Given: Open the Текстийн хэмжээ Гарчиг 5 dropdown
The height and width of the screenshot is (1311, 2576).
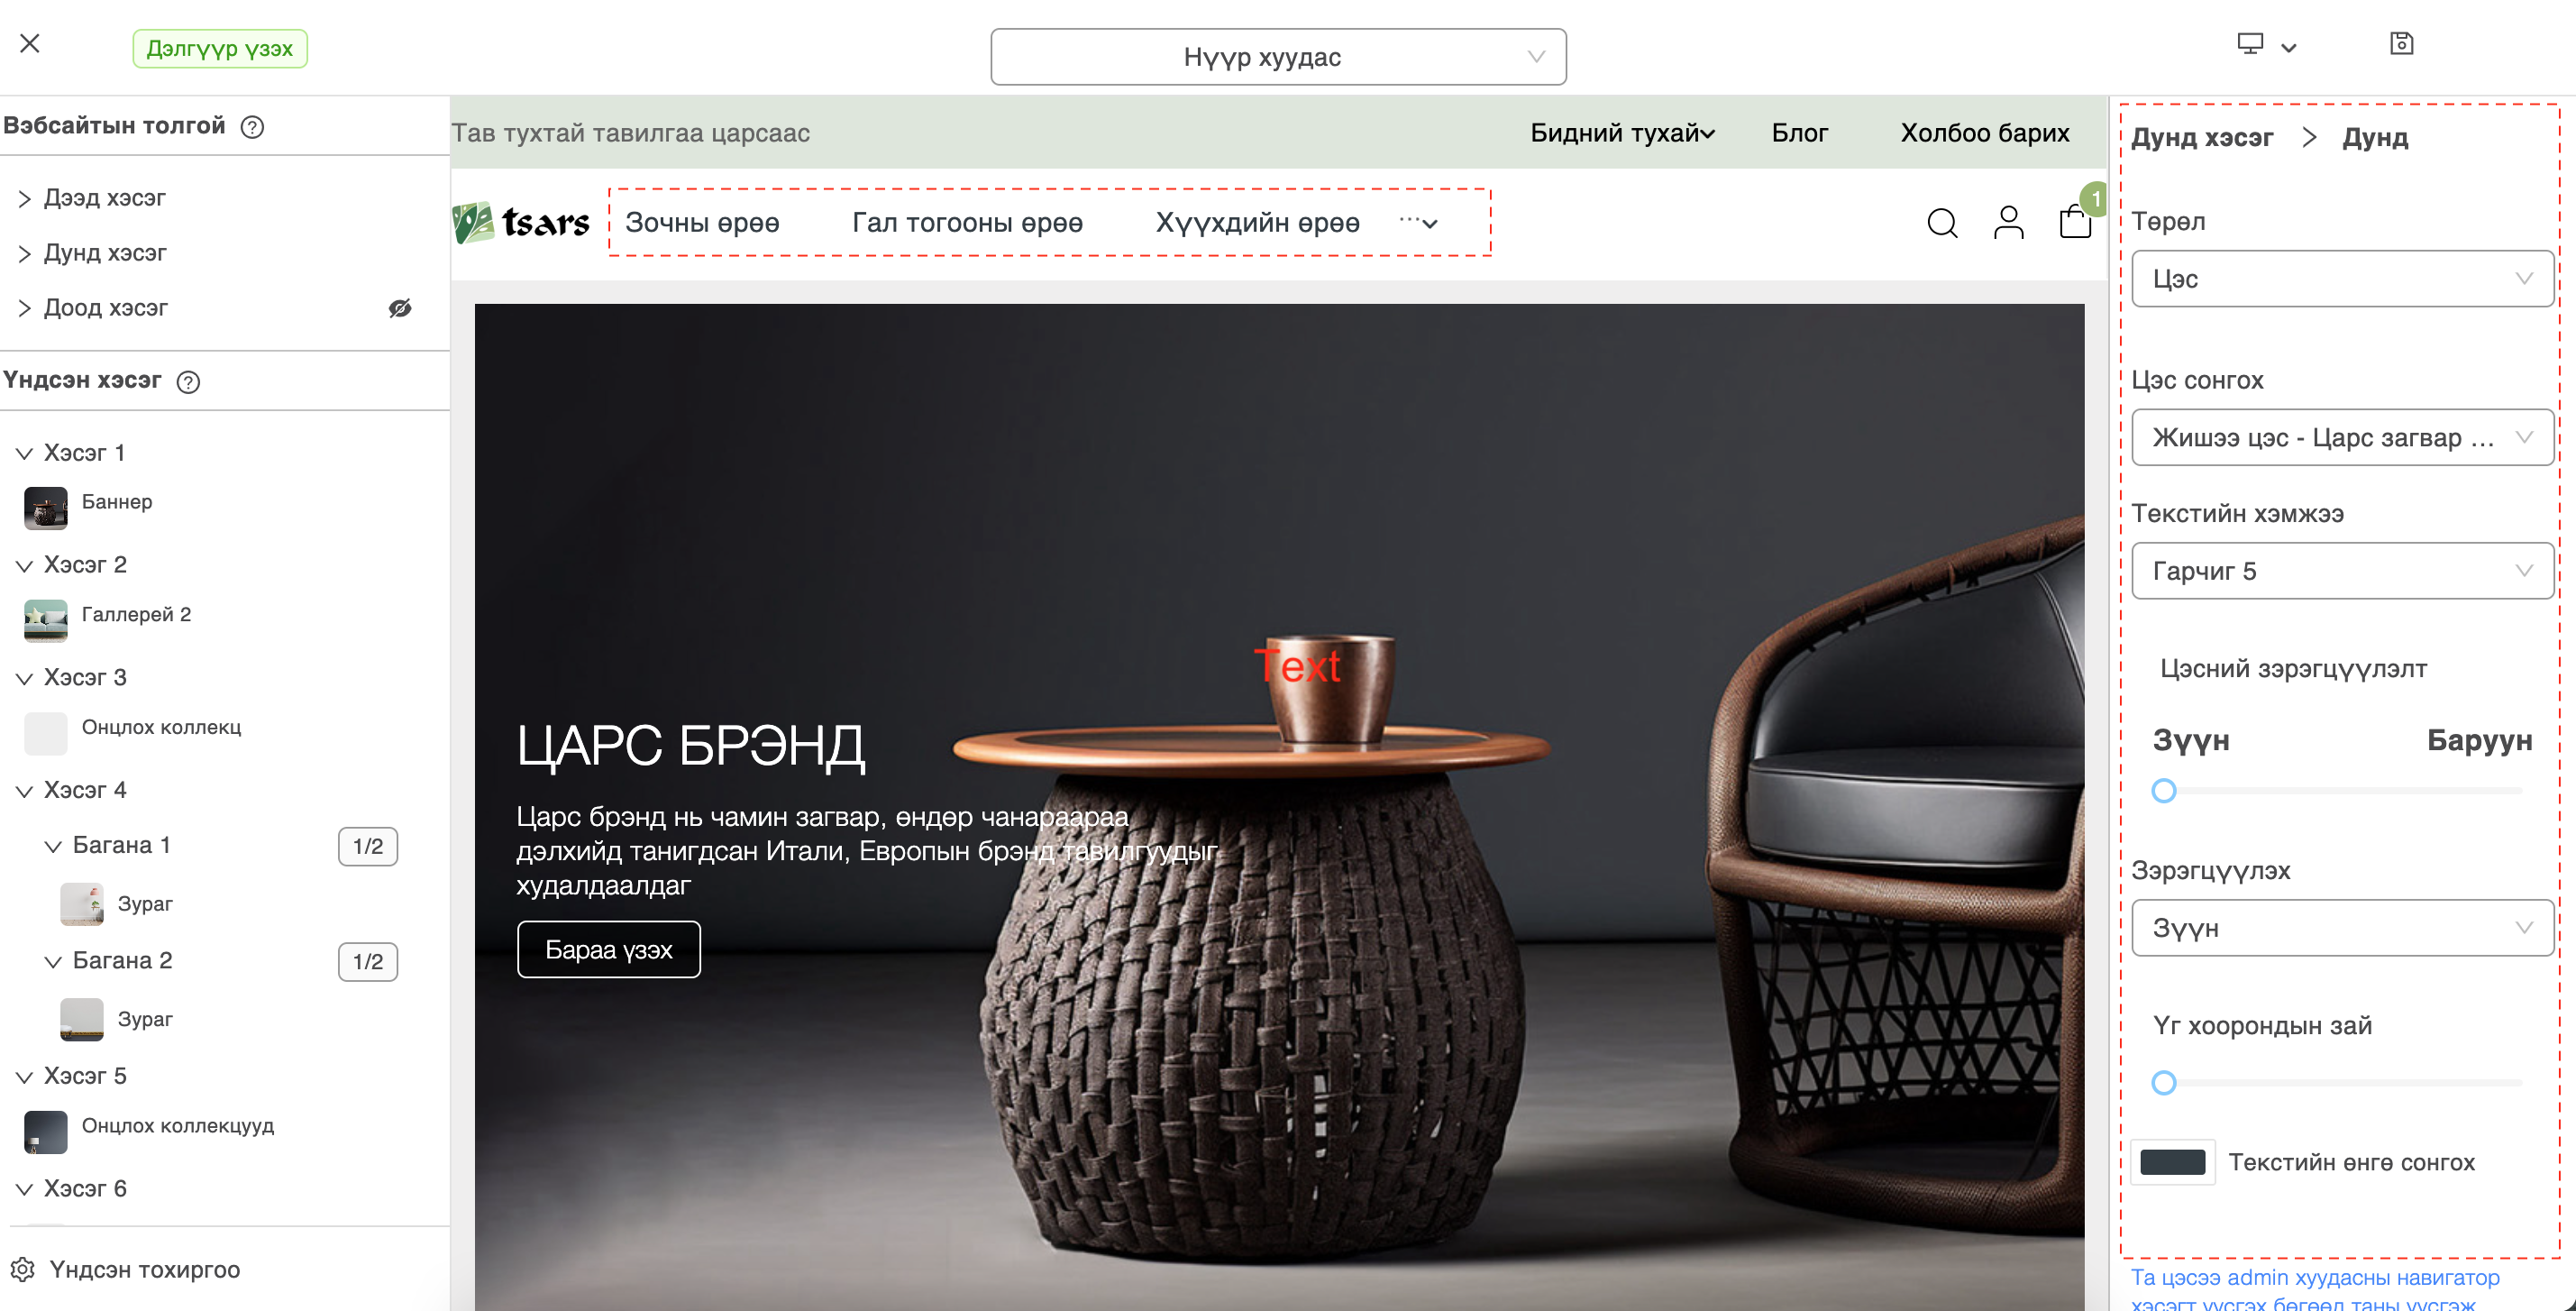Looking at the screenshot, I should pos(2342,571).
